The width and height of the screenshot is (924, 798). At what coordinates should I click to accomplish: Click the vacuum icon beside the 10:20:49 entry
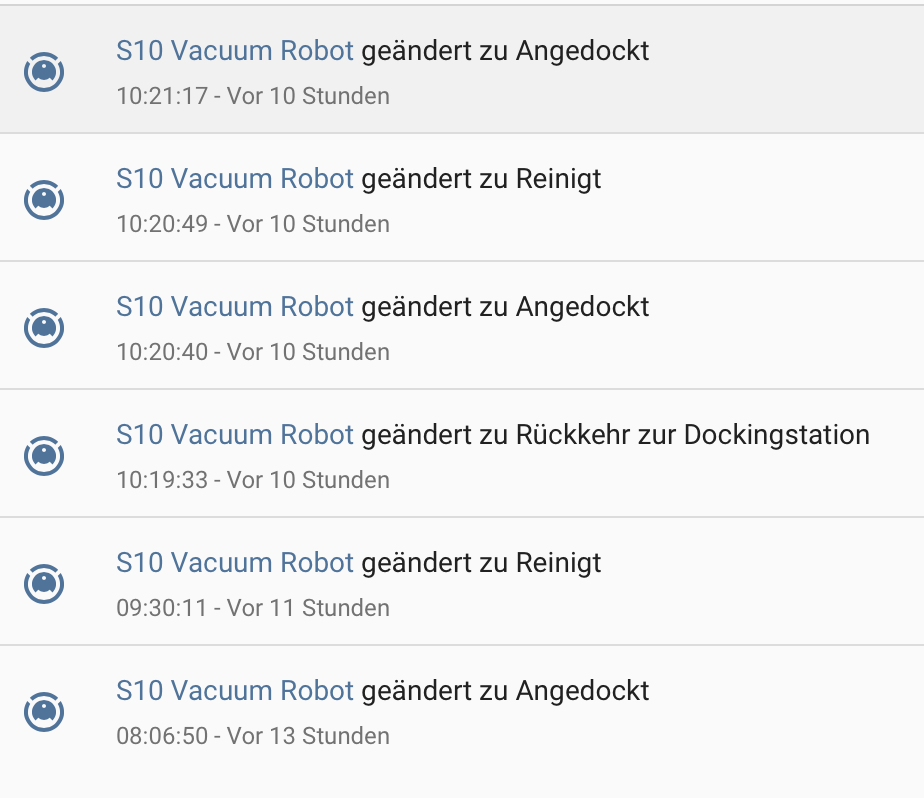tap(43, 199)
